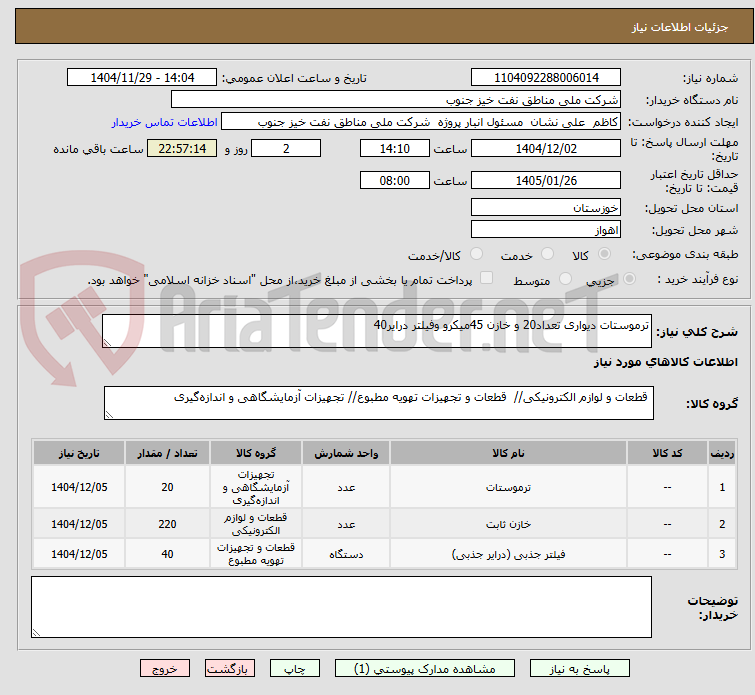
Task: Click quantity 220 in خازن ثابت row
Action: (x=167, y=524)
